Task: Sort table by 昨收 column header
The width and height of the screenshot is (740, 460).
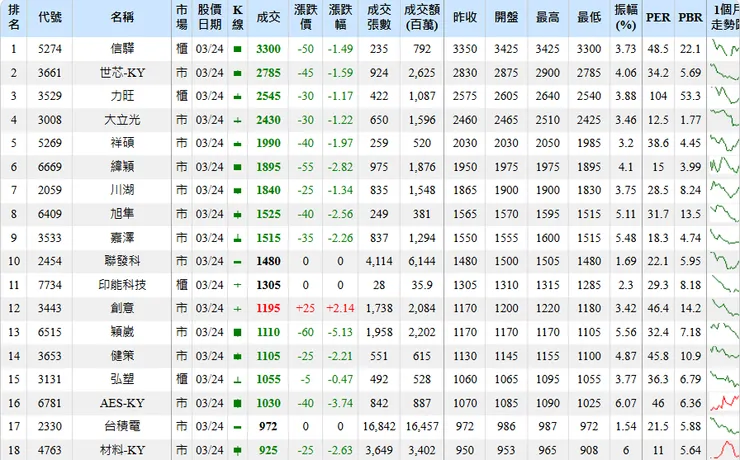Action: 465,17
